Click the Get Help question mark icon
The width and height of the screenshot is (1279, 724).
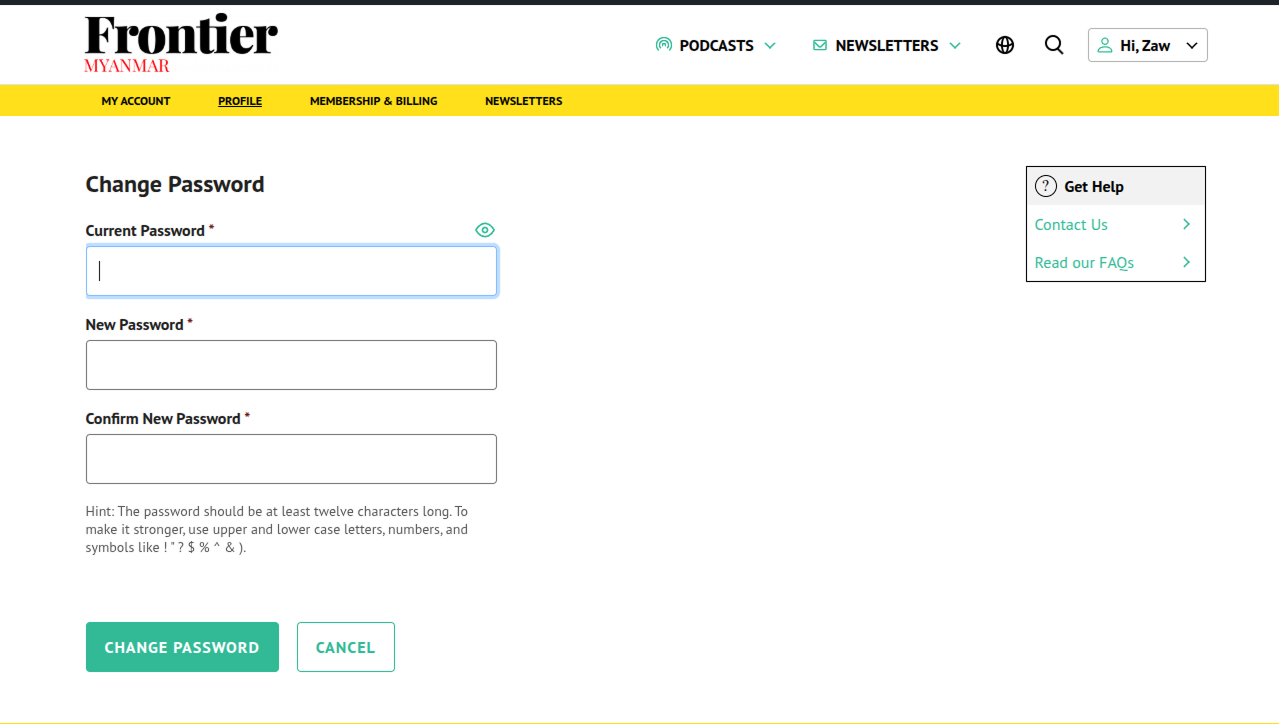(x=1045, y=186)
